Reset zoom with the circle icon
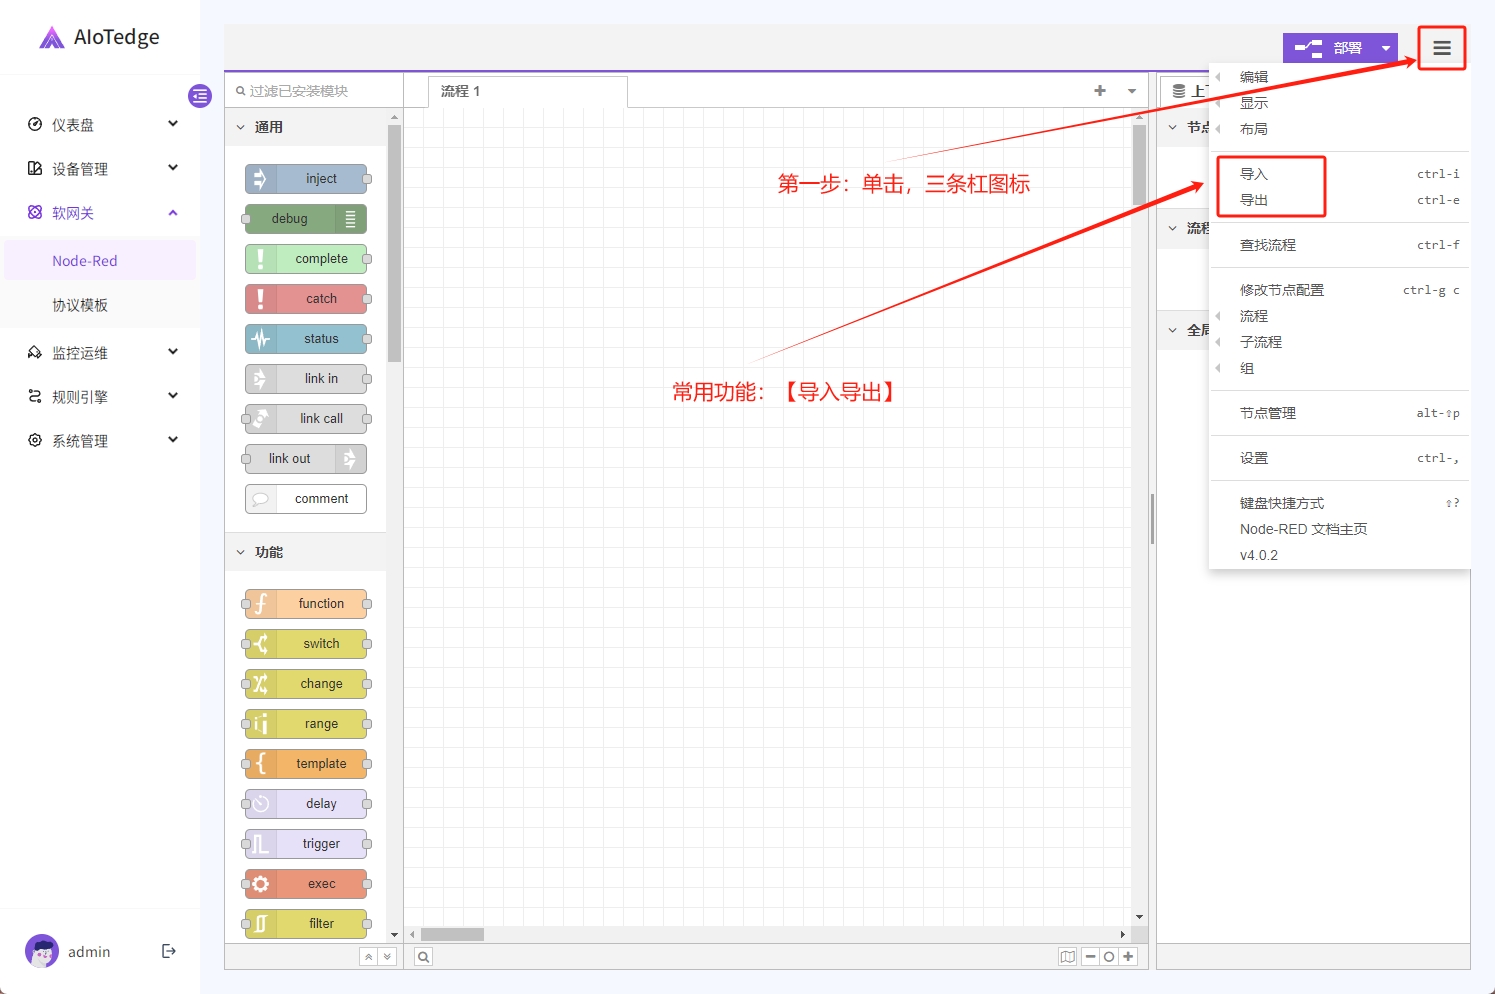Image resolution: width=1495 pixels, height=994 pixels. [1109, 957]
